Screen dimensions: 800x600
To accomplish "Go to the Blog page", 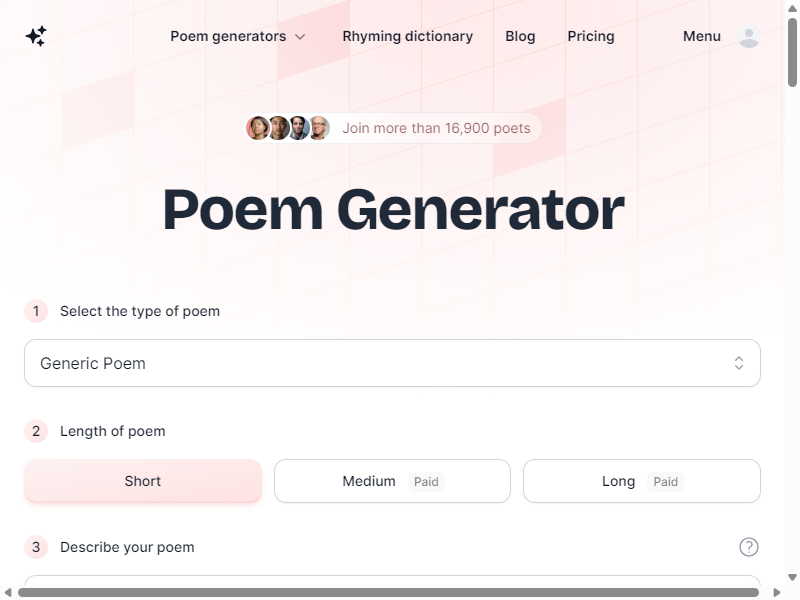I will click(520, 36).
